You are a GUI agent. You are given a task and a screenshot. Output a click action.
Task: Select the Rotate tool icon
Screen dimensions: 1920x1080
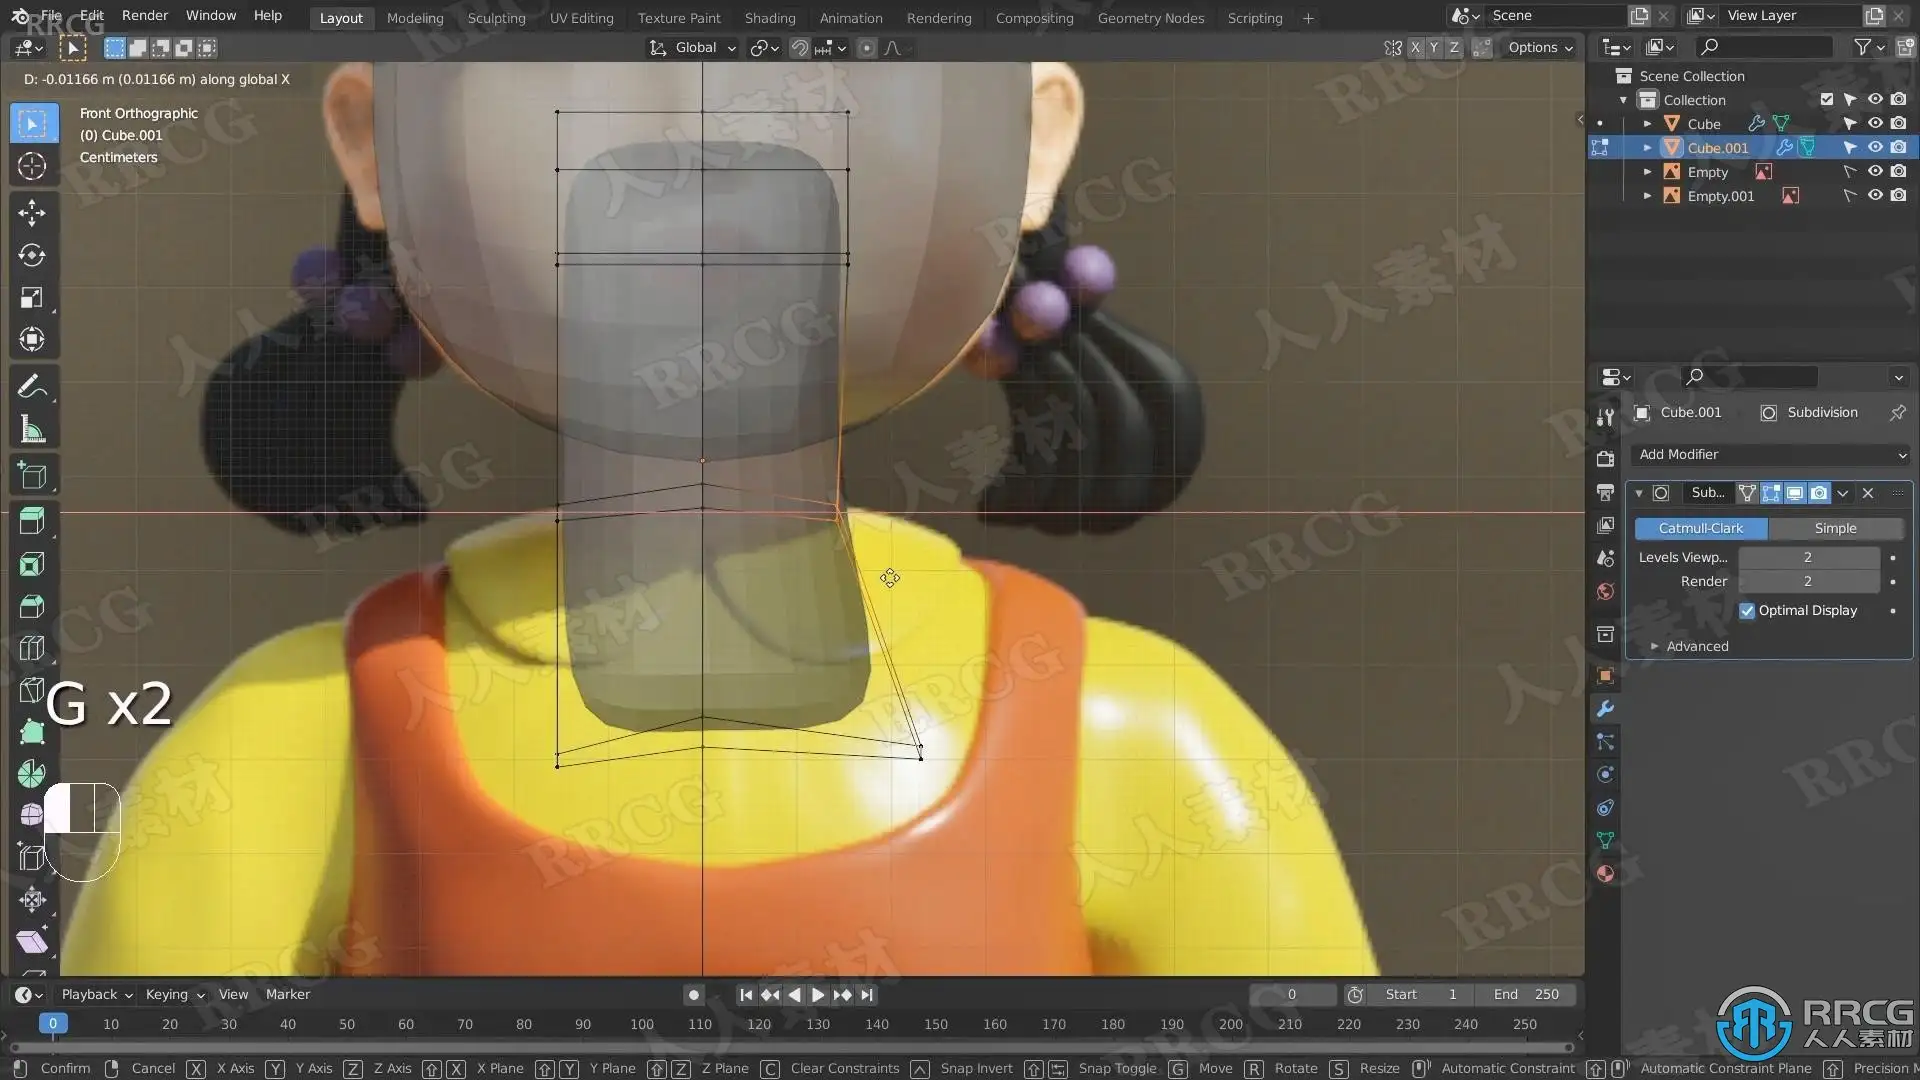point(32,255)
